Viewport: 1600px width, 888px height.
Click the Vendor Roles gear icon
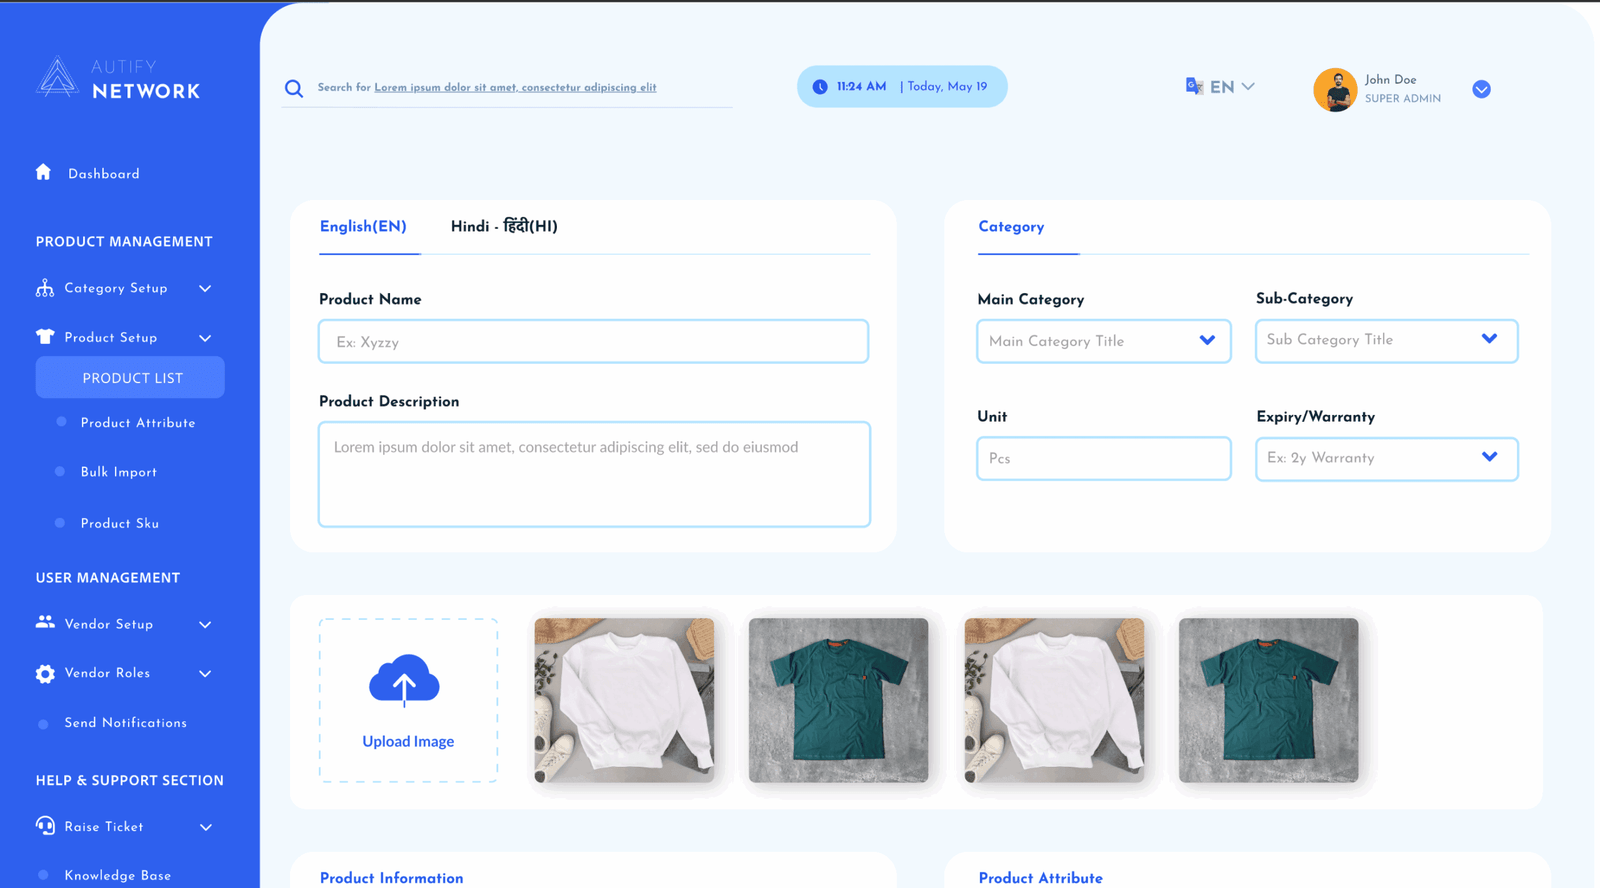point(45,674)
